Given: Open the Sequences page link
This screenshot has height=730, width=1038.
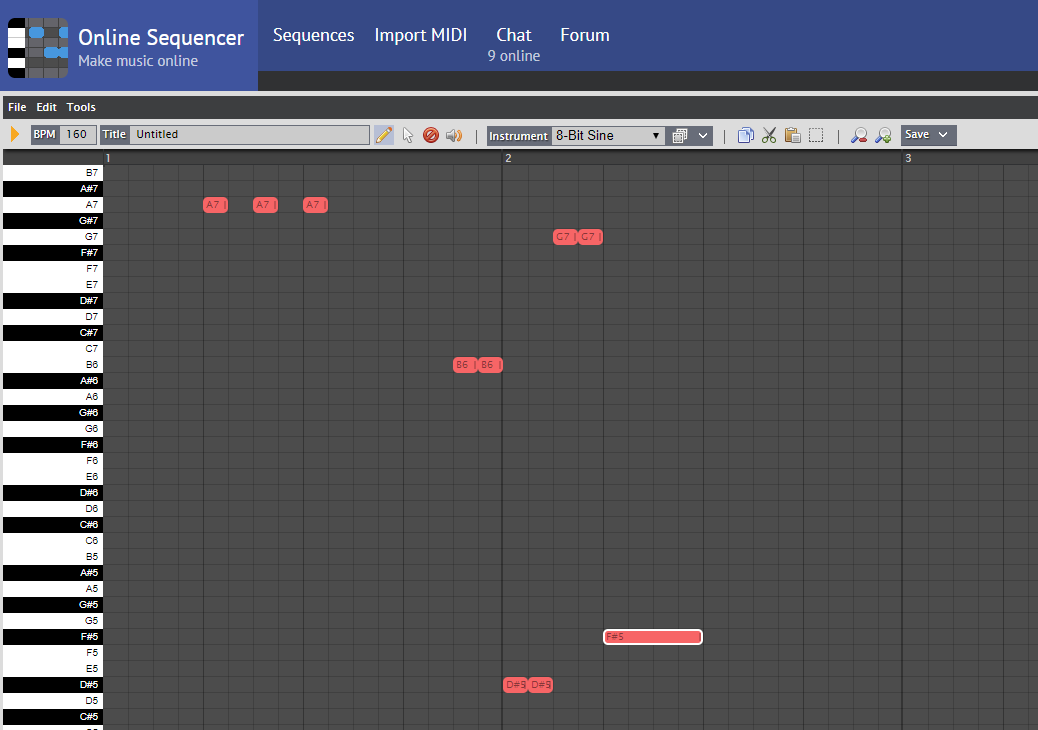Looking at the screenshot, I should click(x=313, y=35).
